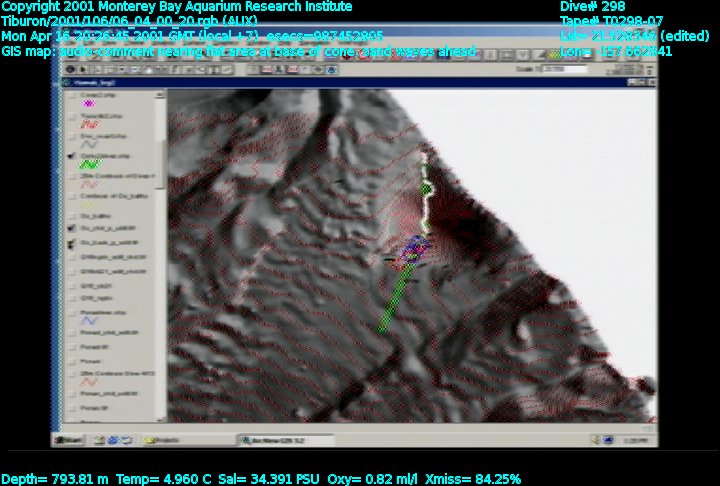Click the blue point cluster on the map
The height and width of the screenshot is (486, 720).
(412, 251)
